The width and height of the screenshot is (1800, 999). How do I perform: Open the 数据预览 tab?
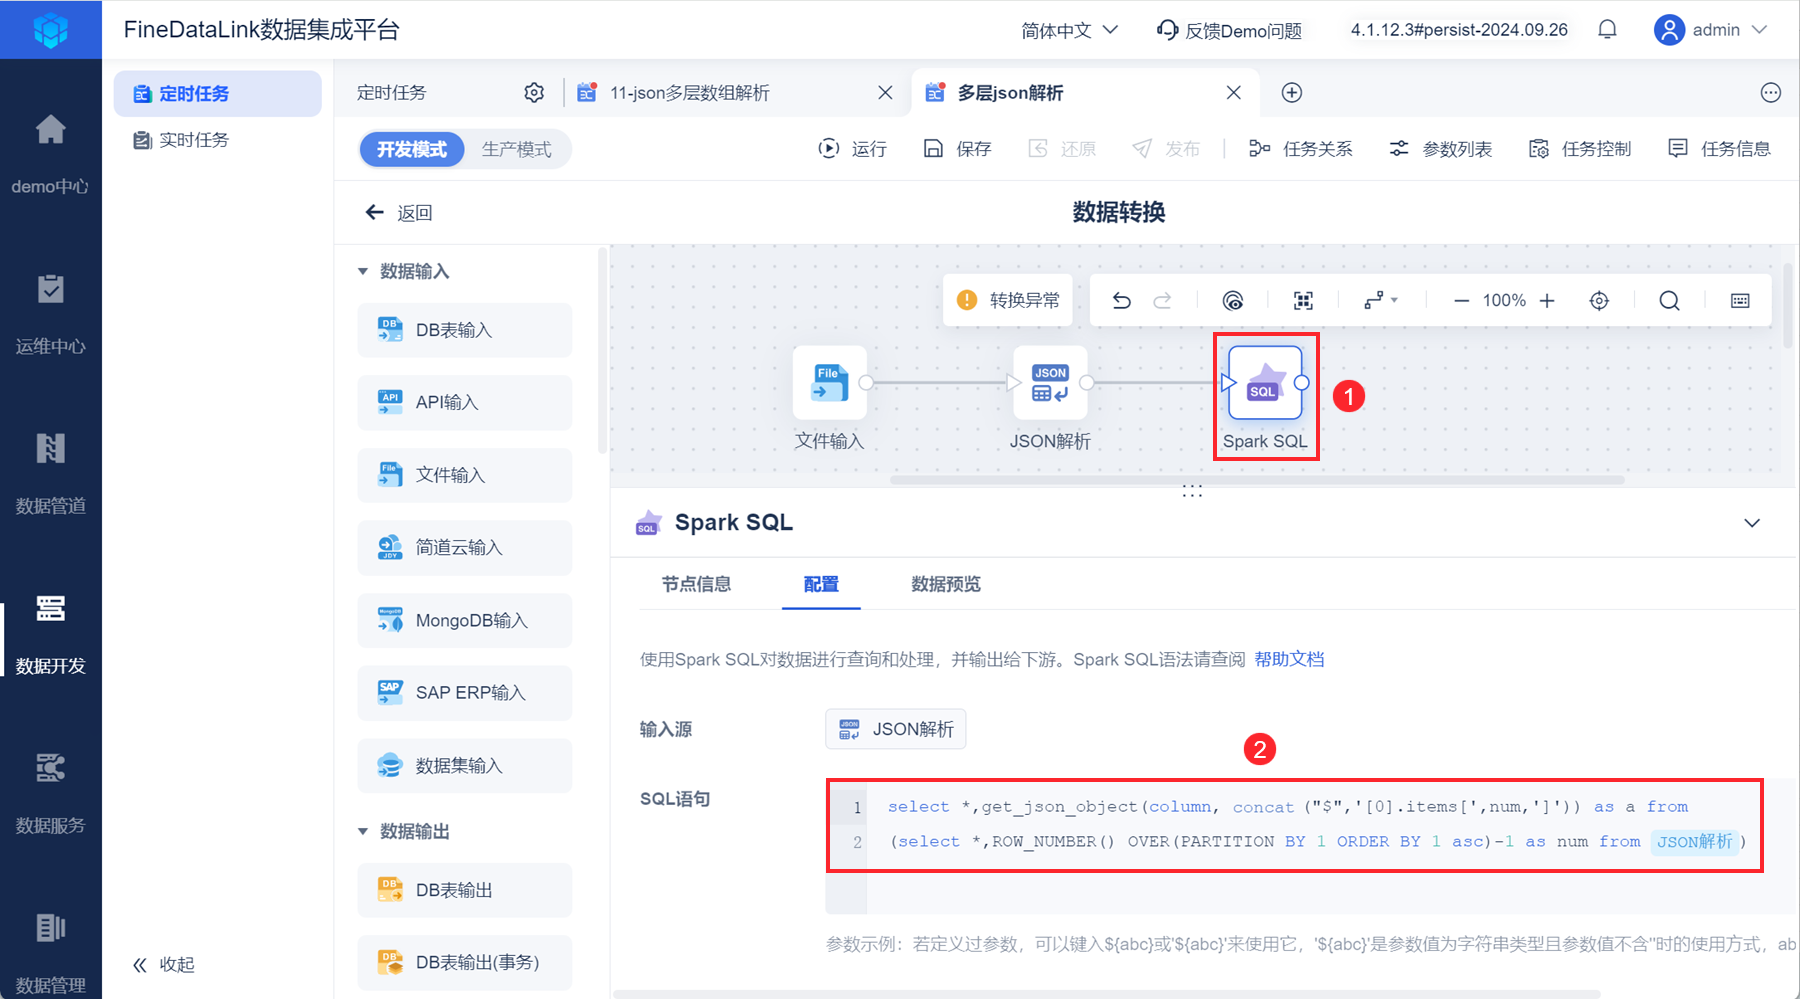[946, 584]
